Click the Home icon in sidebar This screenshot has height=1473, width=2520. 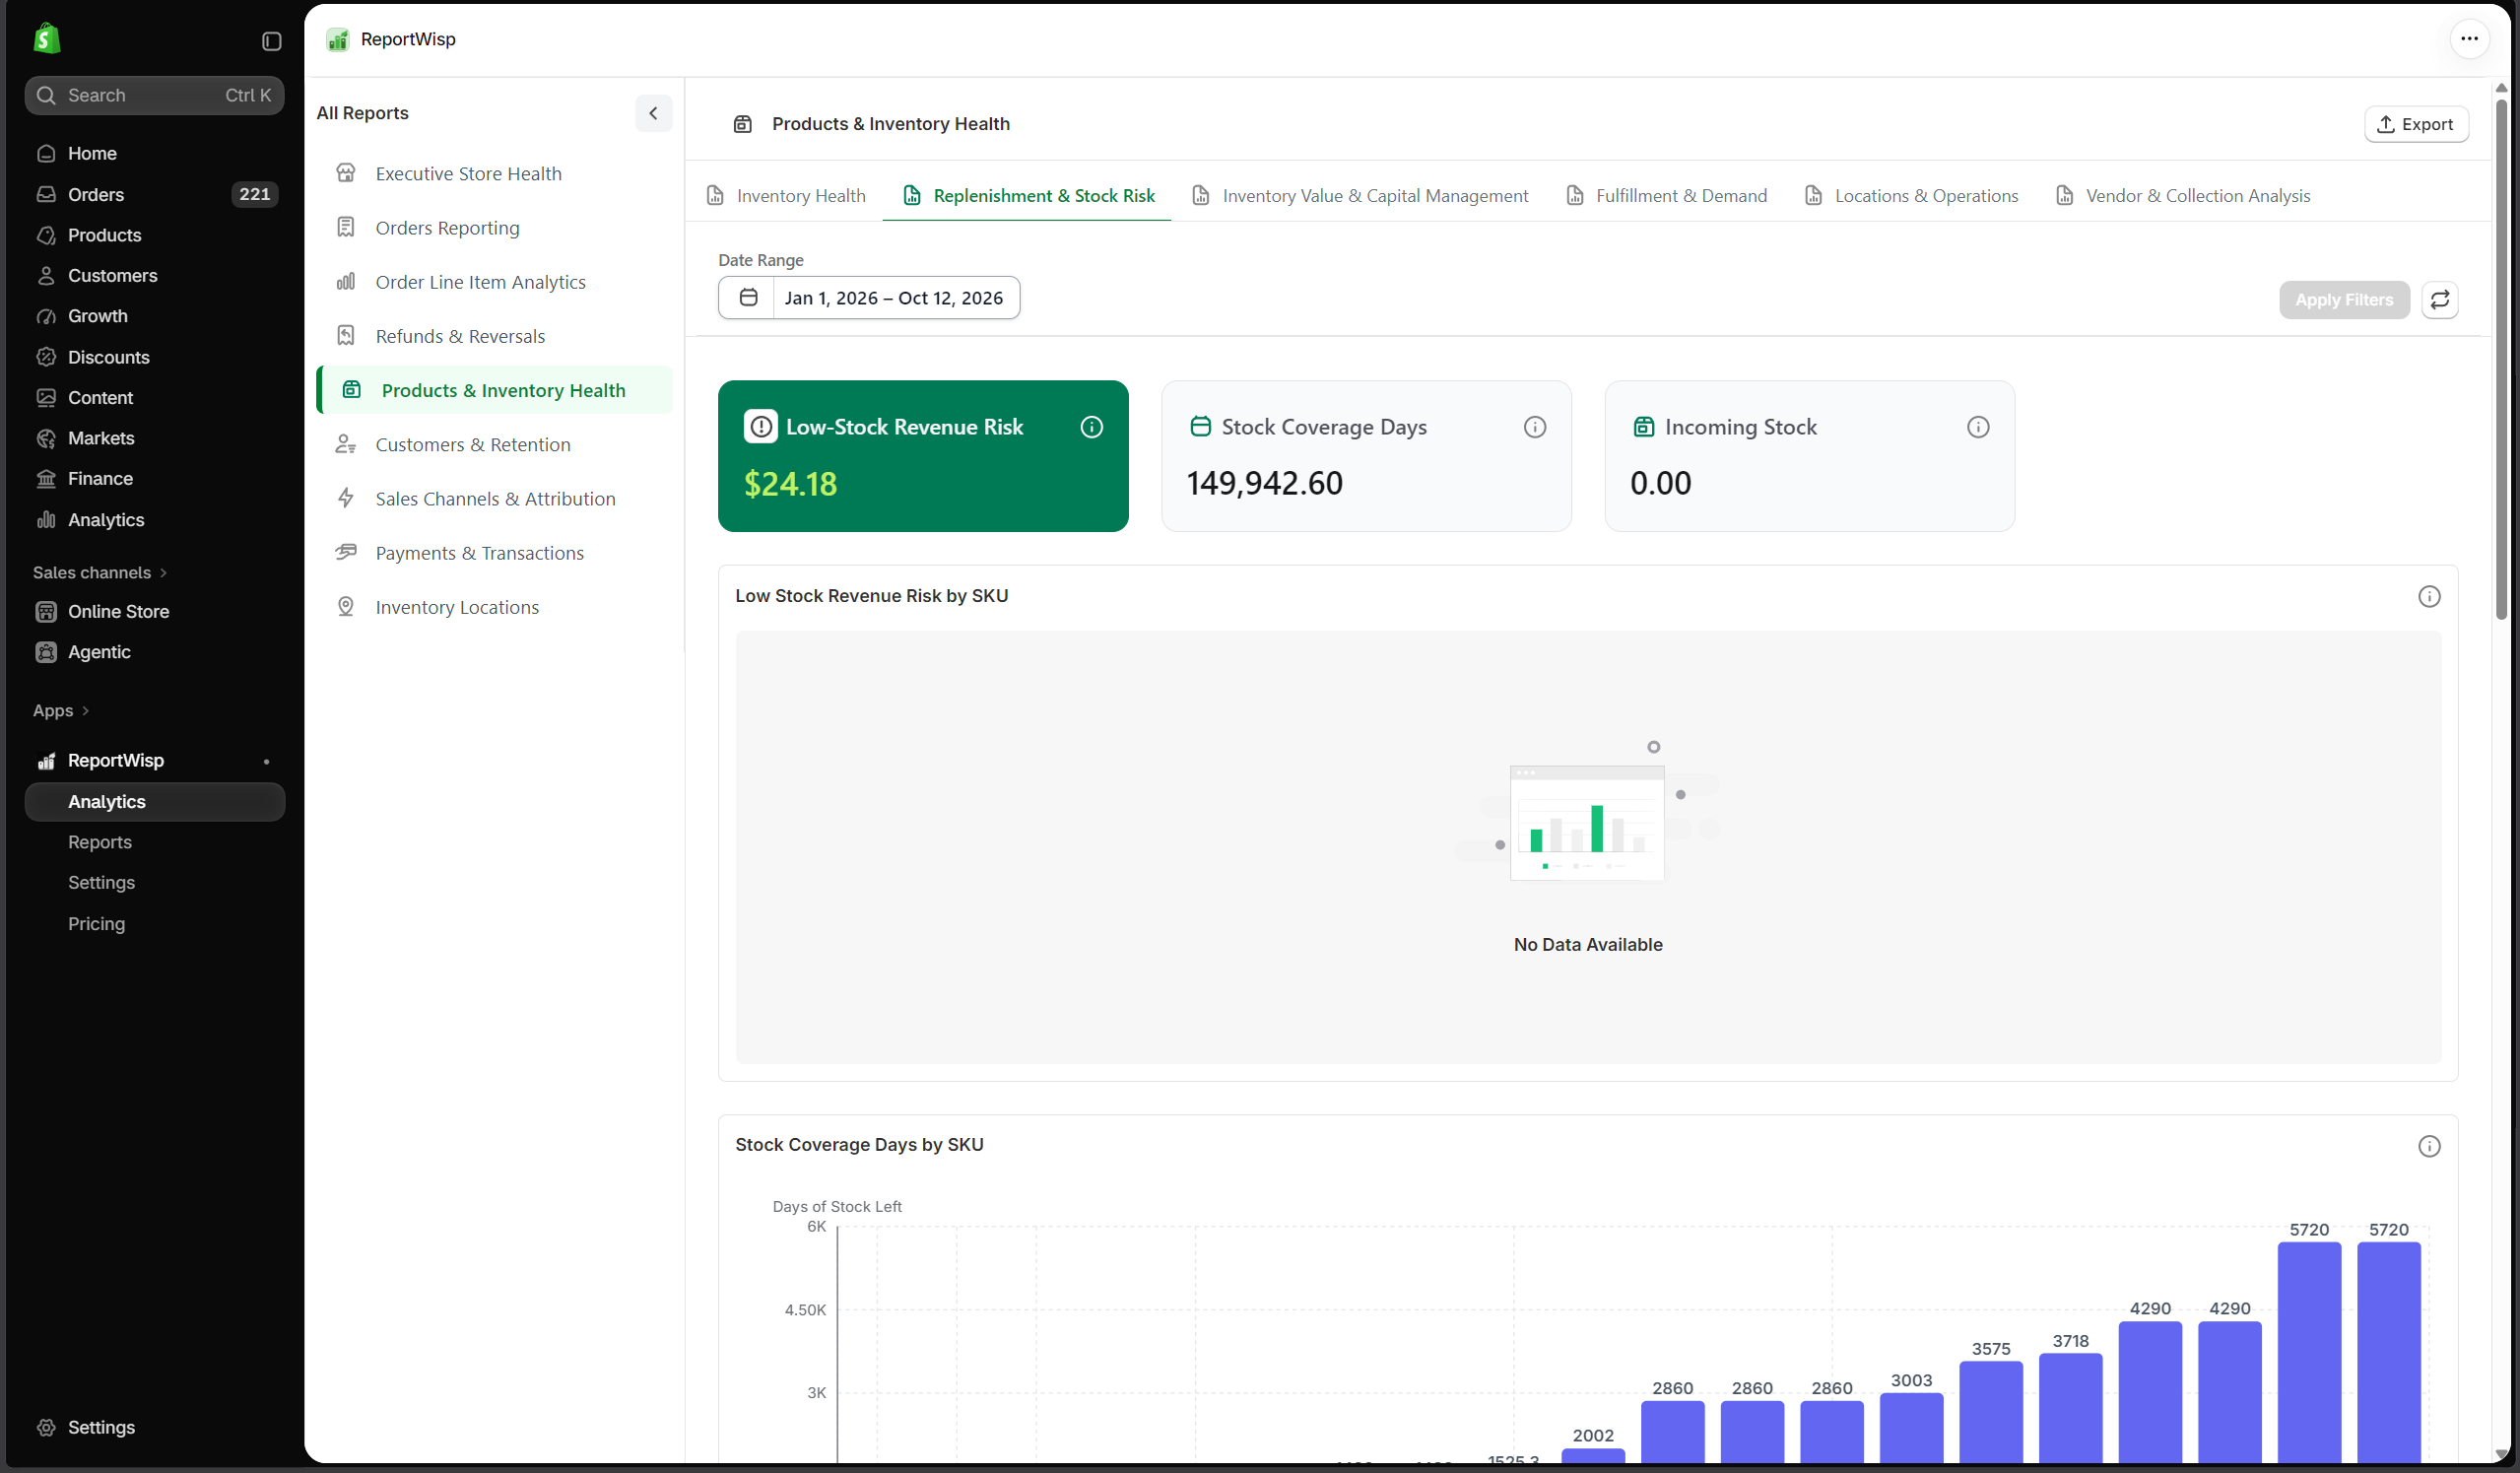pos(46,153)
